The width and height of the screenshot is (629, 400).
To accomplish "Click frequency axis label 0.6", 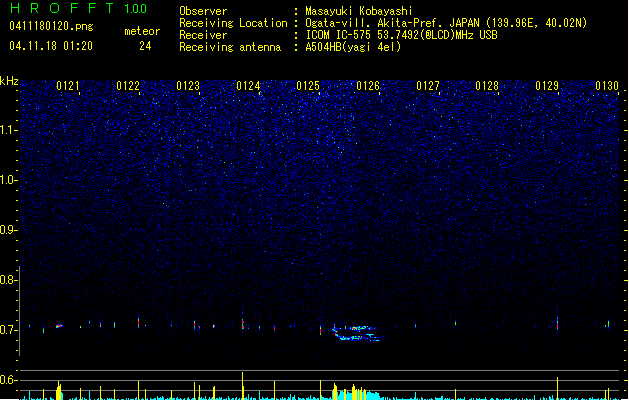I will point(9,380).
